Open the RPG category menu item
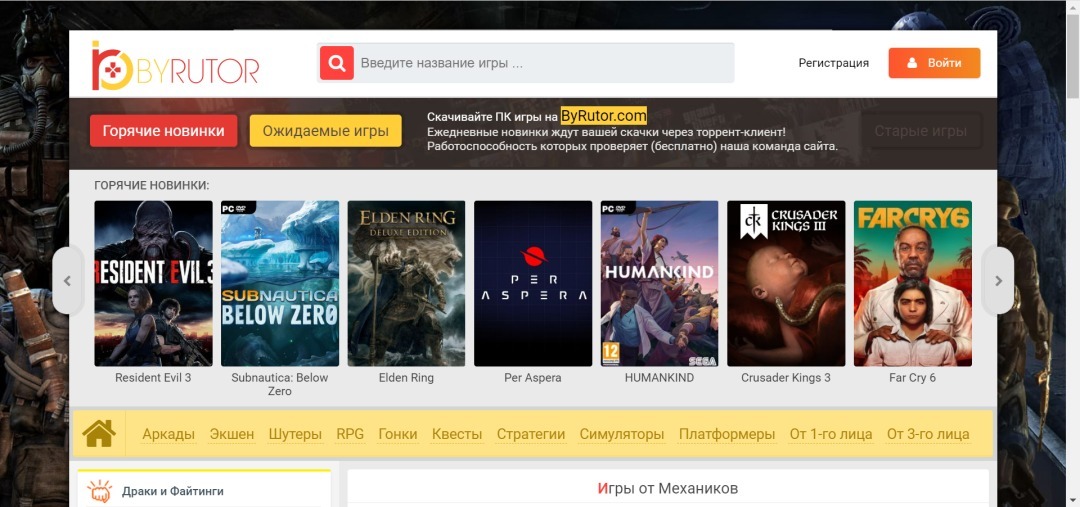The height and width of the screenshot is (507, 1080). pos(350,434)
